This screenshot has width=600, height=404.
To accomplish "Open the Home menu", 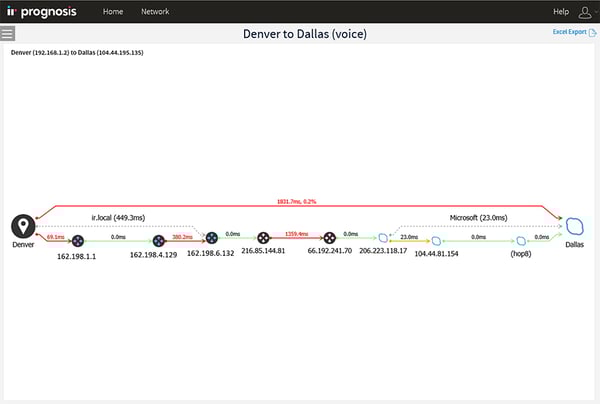I will (x=113, y=12).
